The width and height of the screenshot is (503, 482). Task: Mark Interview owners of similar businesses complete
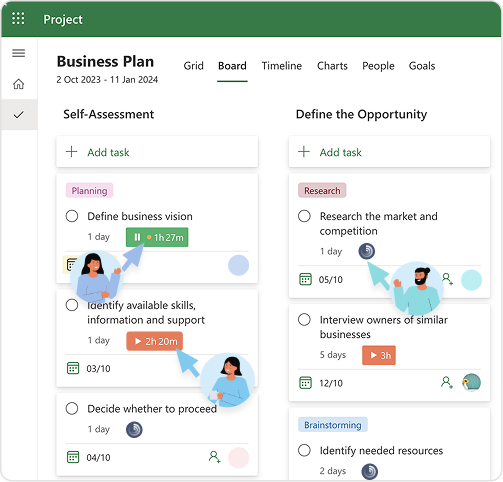pyautogui.click(x=304, y=319)
